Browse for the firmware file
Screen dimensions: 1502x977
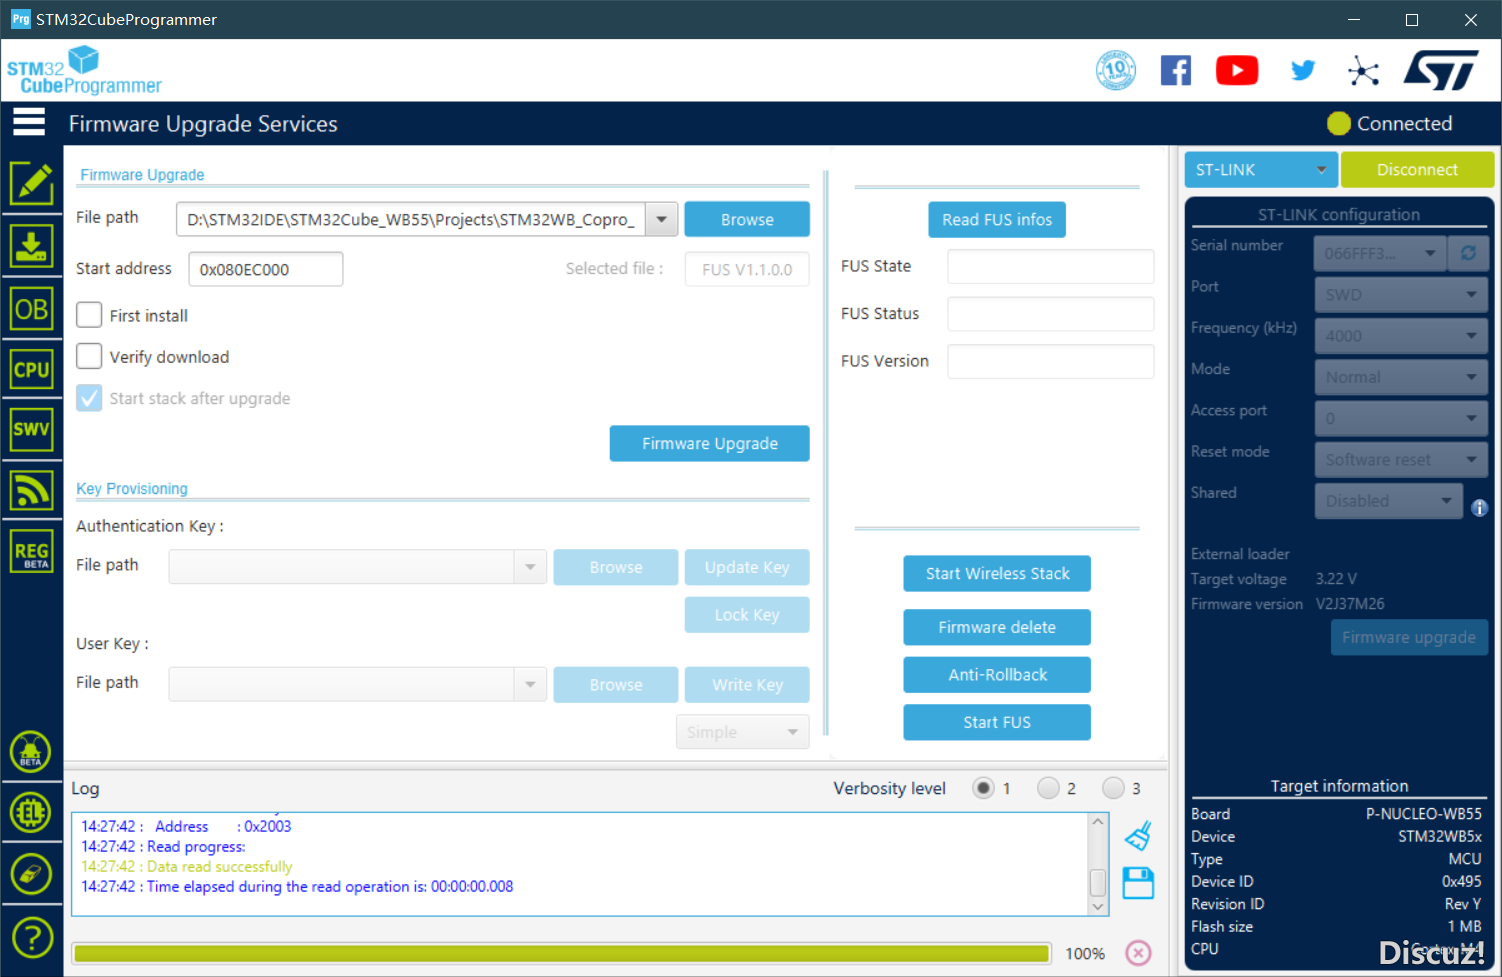click(747, 219)
